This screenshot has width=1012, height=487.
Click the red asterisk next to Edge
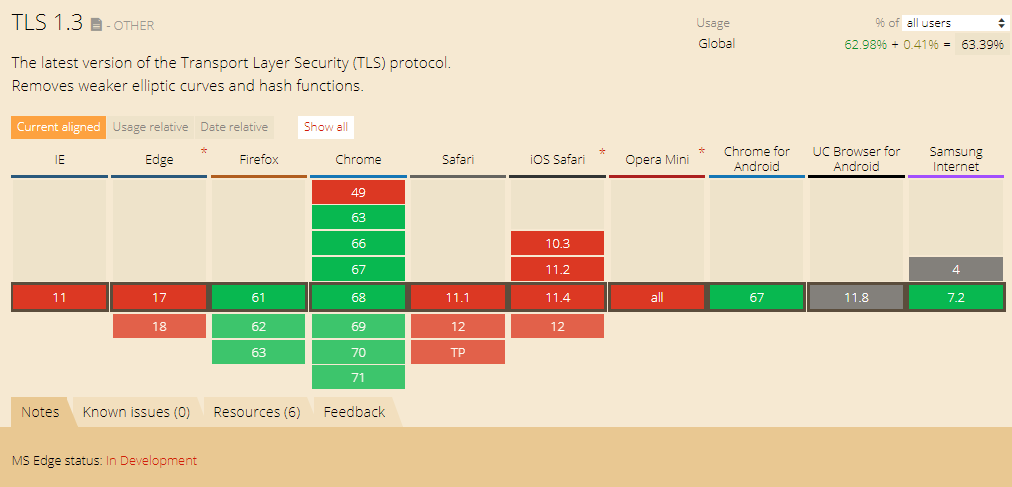click(204, 151)
